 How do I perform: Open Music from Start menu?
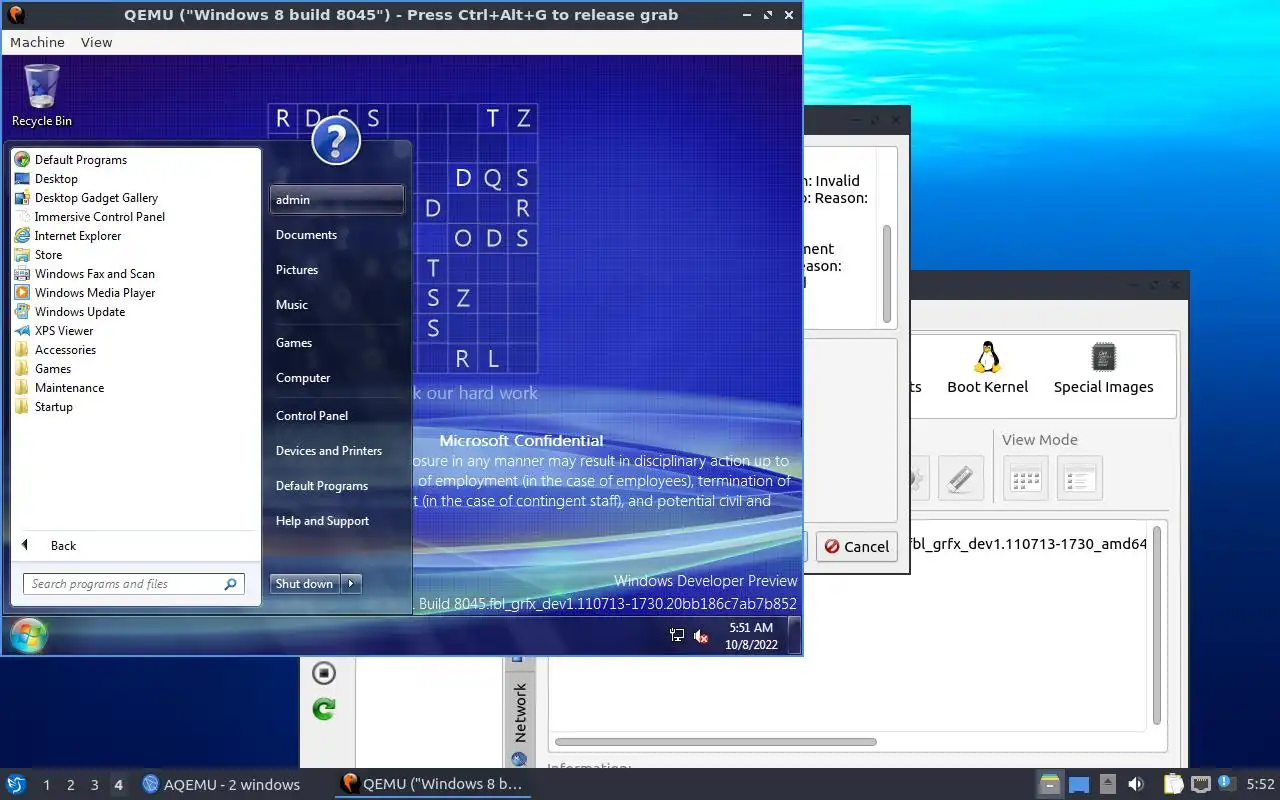292,305
